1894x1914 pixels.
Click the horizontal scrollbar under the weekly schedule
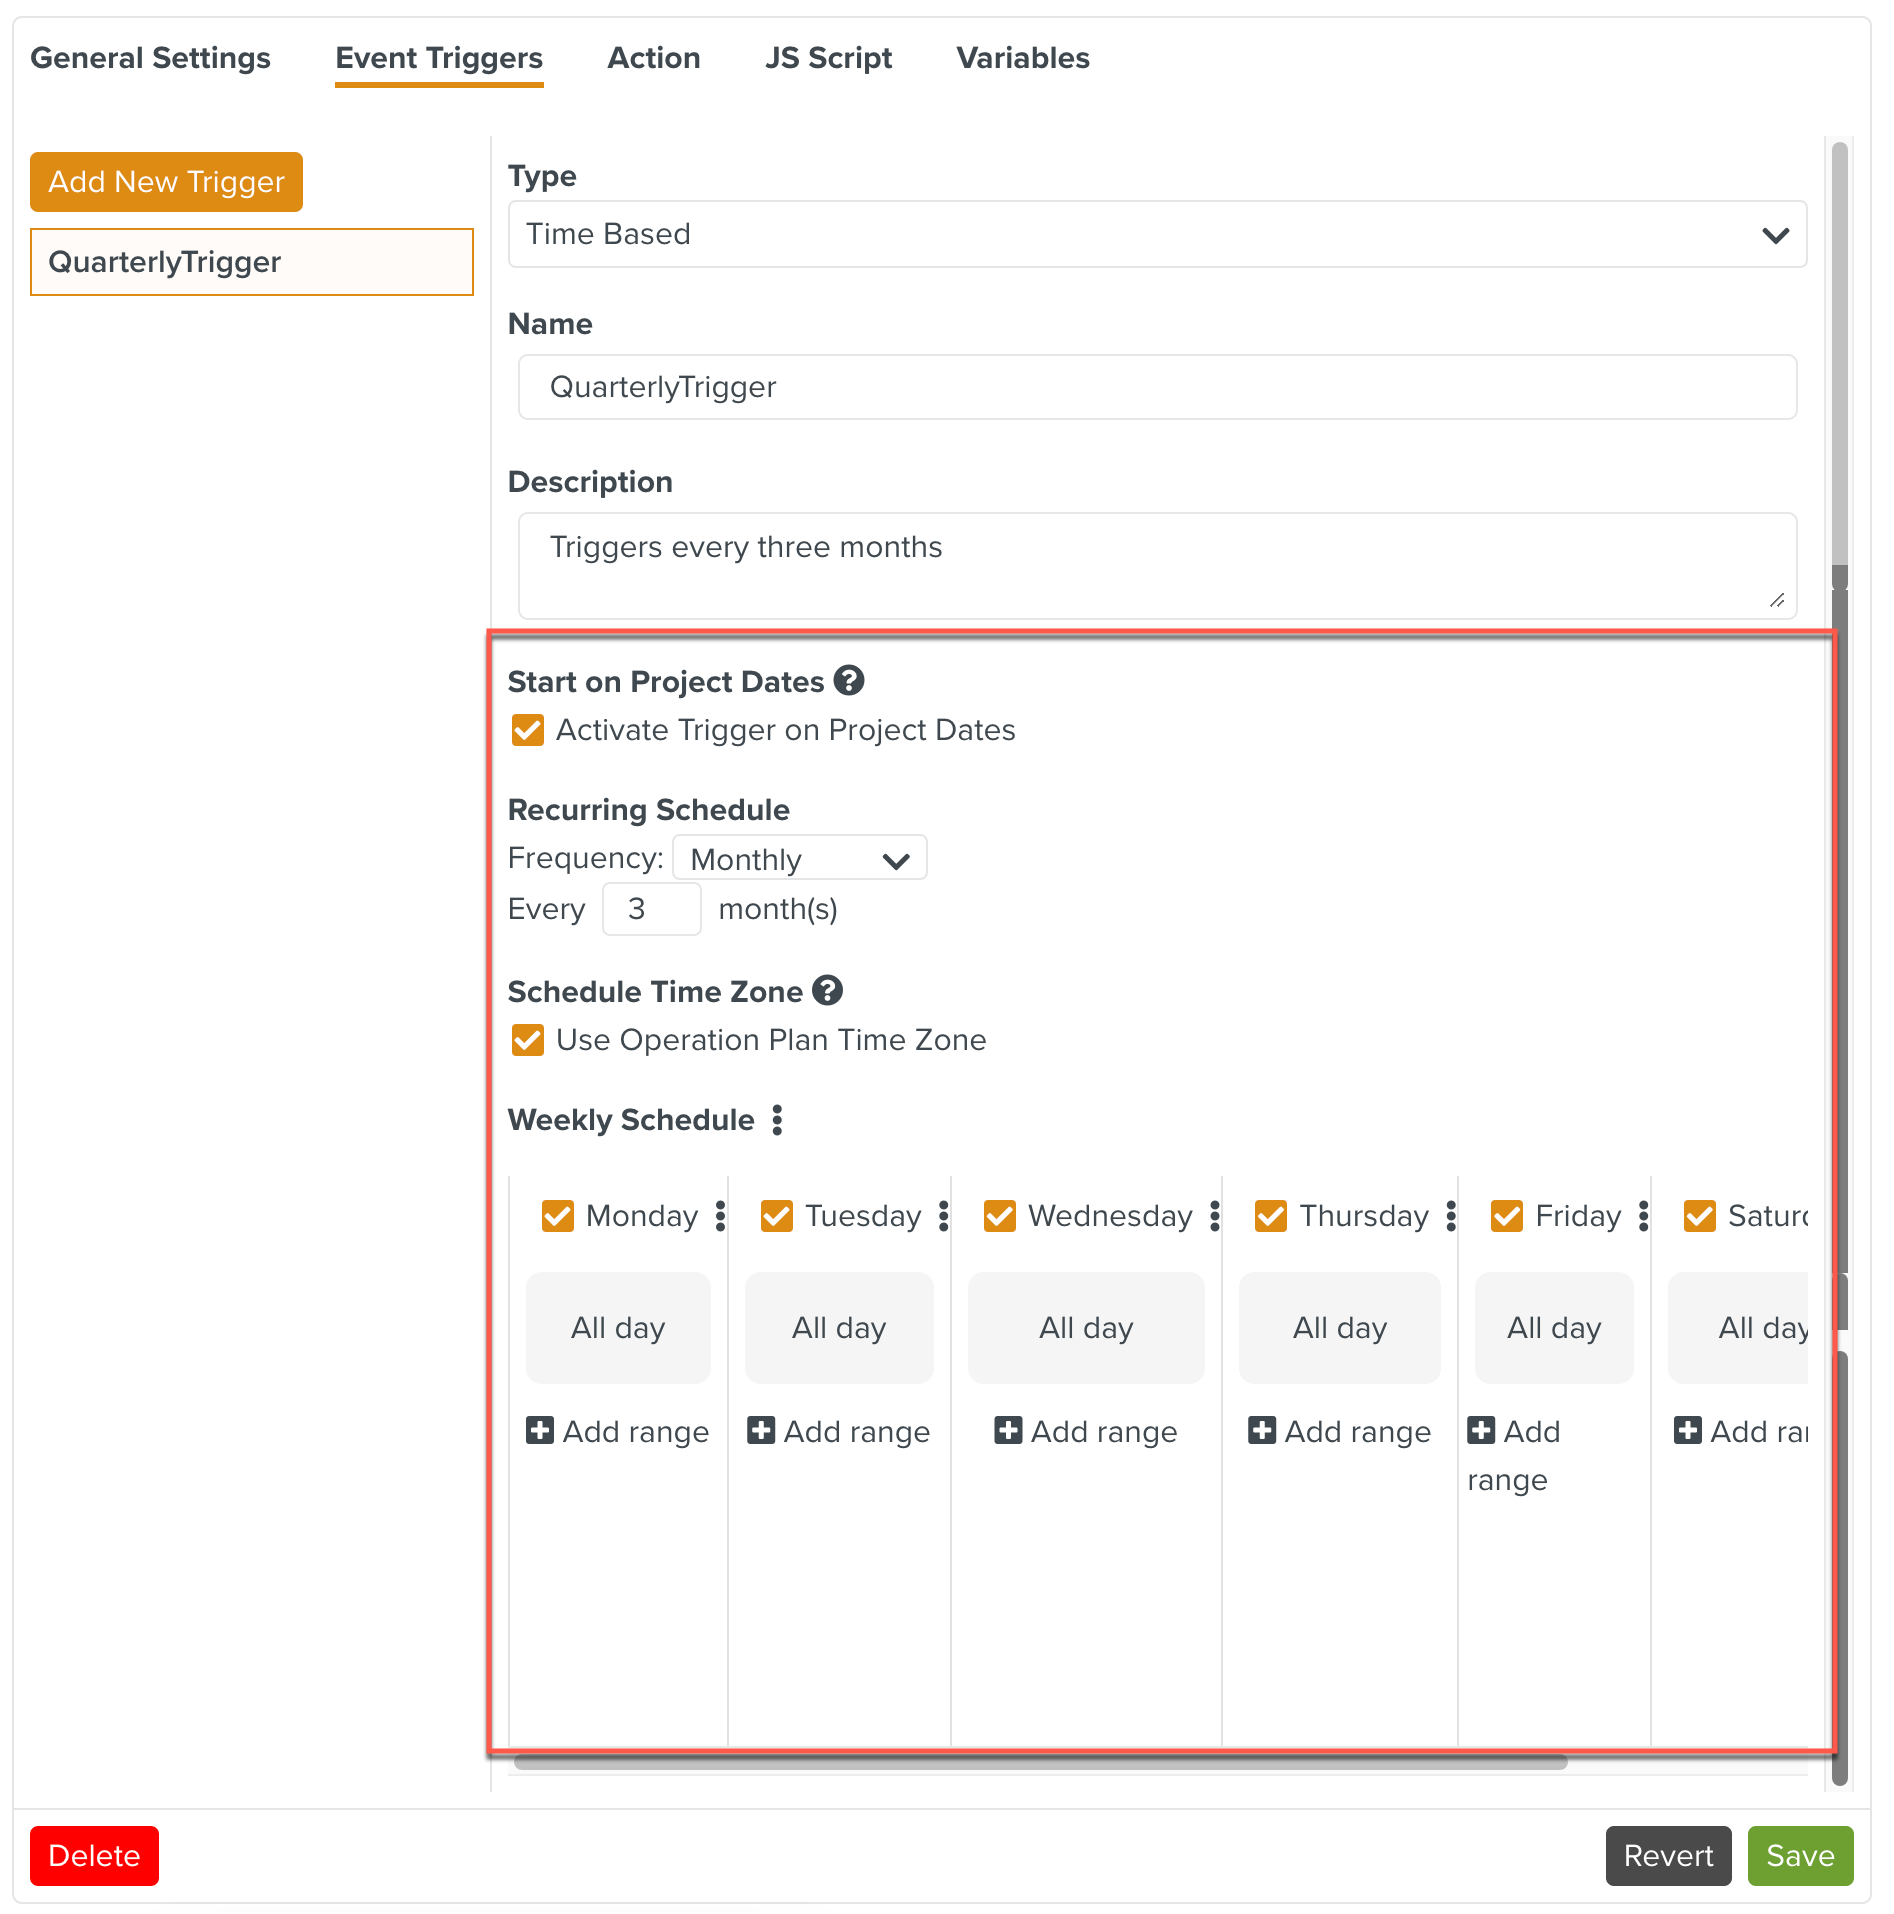(x=1040, y=1763)
